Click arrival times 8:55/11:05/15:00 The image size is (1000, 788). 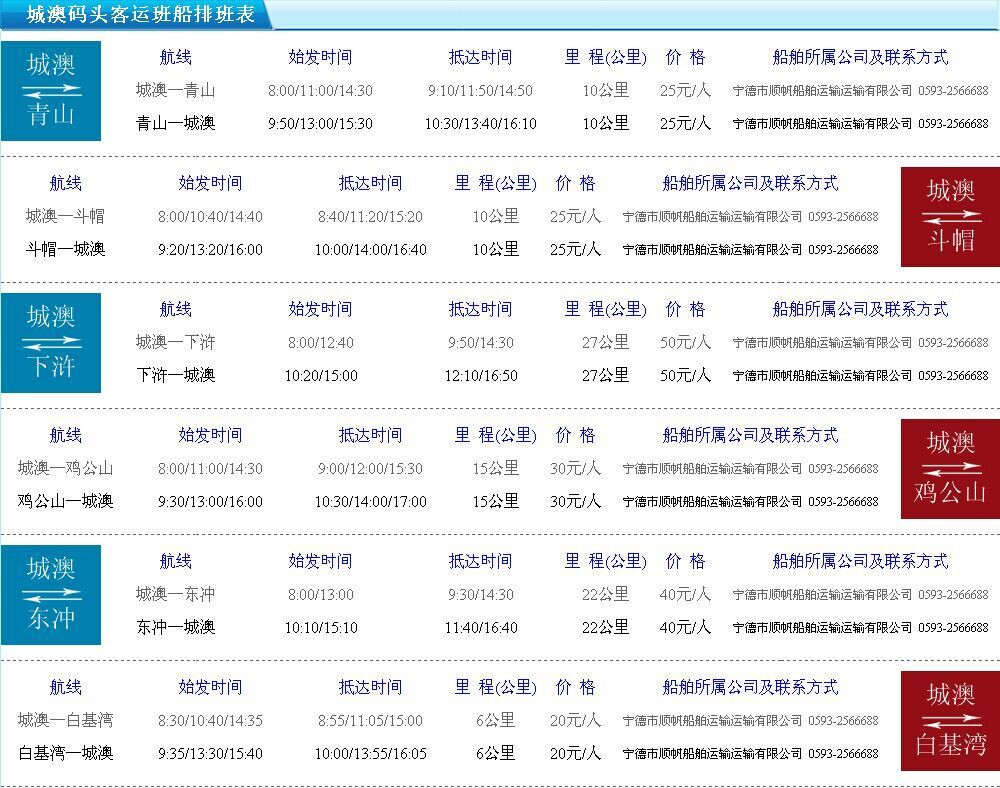[x=370, y=720]
